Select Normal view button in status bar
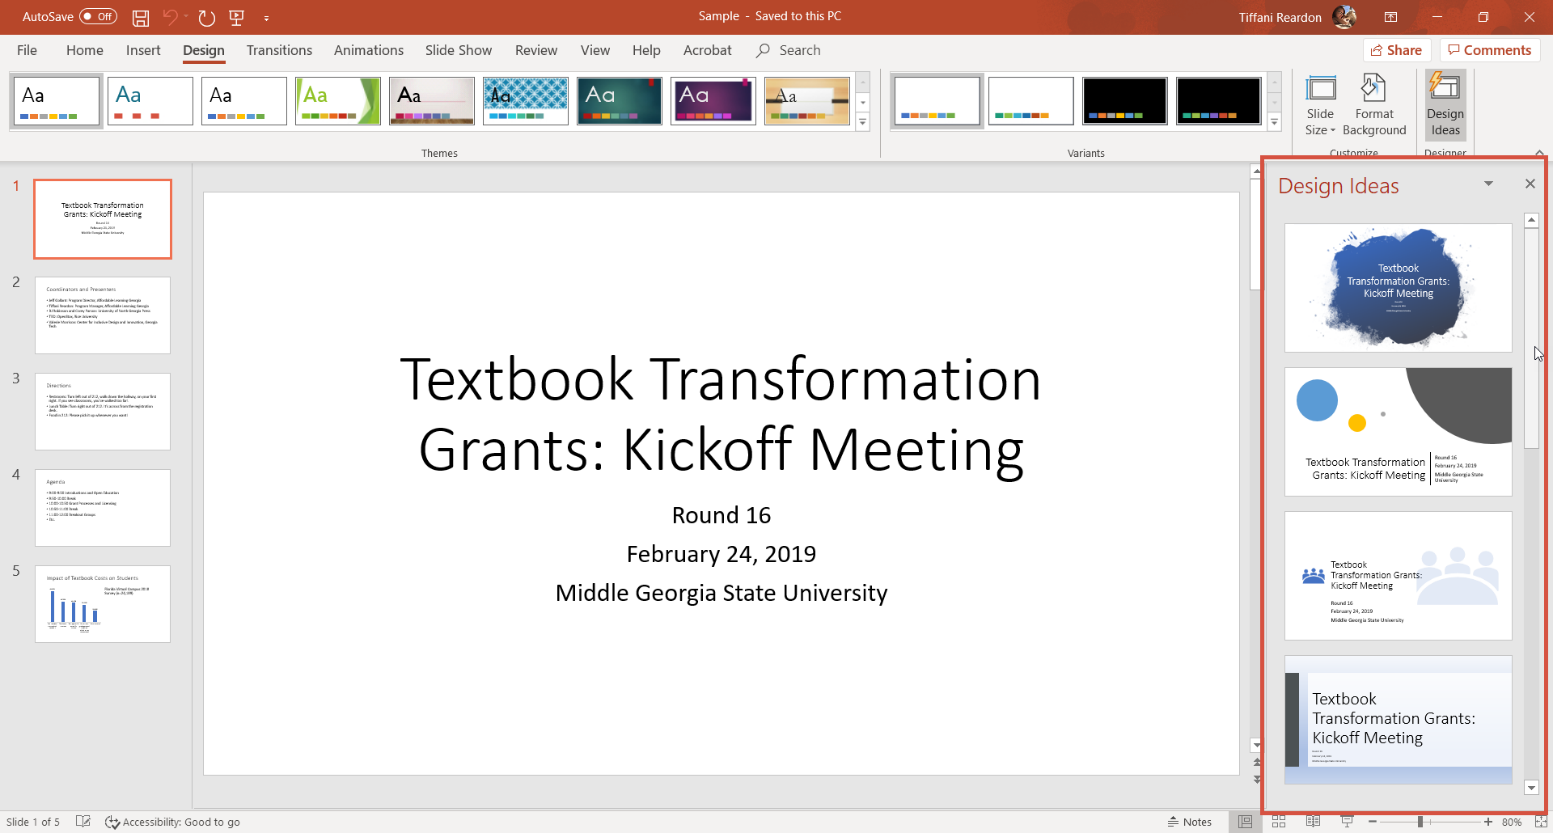The image size is (1553, 833). [x=1245, y=821]
